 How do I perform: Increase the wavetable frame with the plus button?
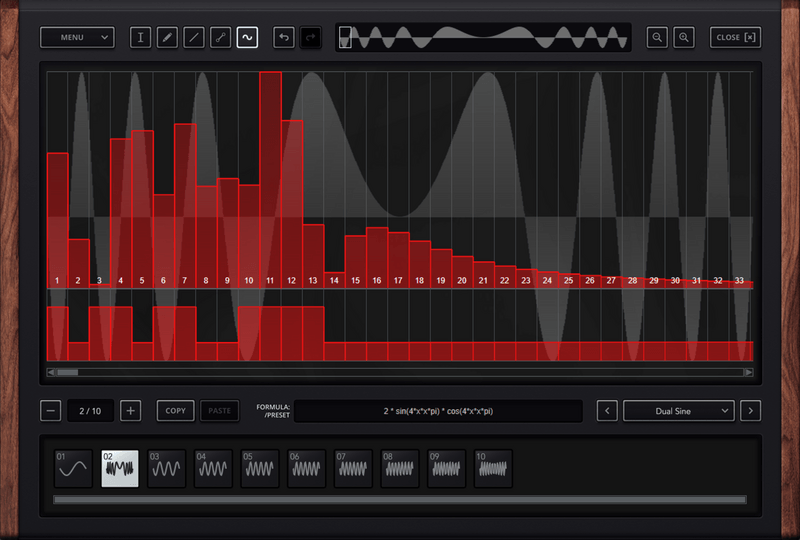click(131, 411)
